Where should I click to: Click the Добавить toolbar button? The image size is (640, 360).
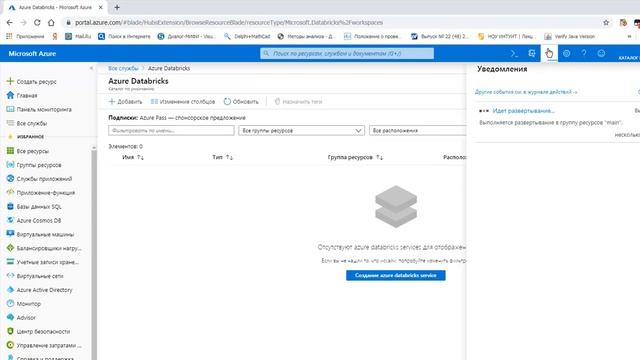click(125, 102)
